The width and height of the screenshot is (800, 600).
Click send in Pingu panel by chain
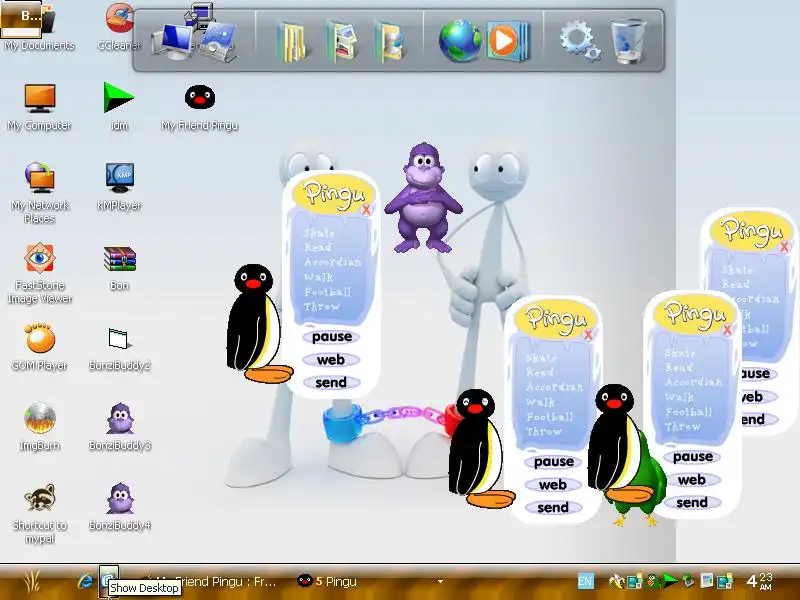(x=553, y=508)
